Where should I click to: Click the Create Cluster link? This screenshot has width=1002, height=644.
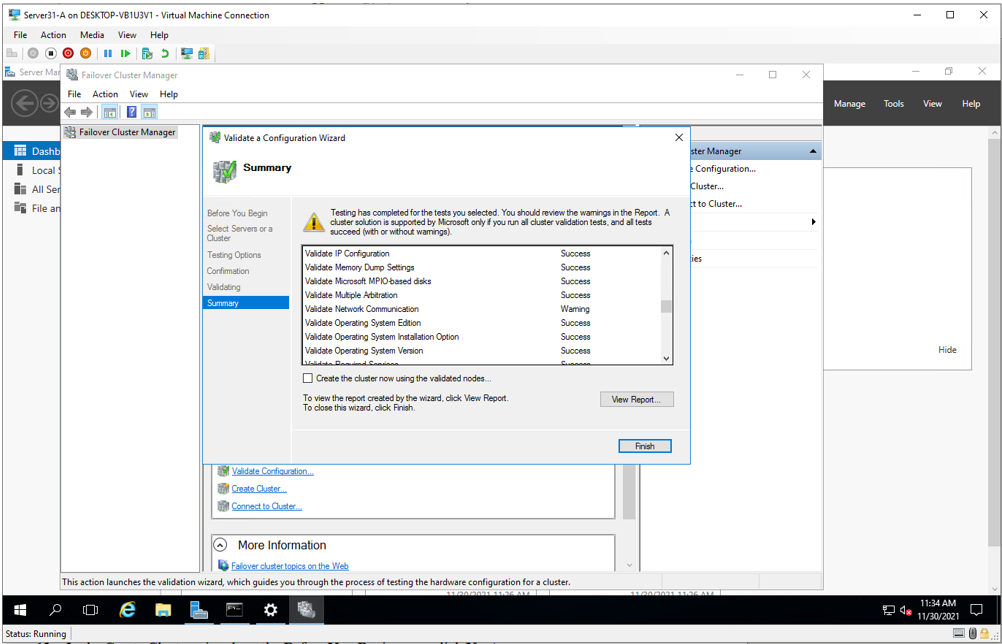coord(259,489)
